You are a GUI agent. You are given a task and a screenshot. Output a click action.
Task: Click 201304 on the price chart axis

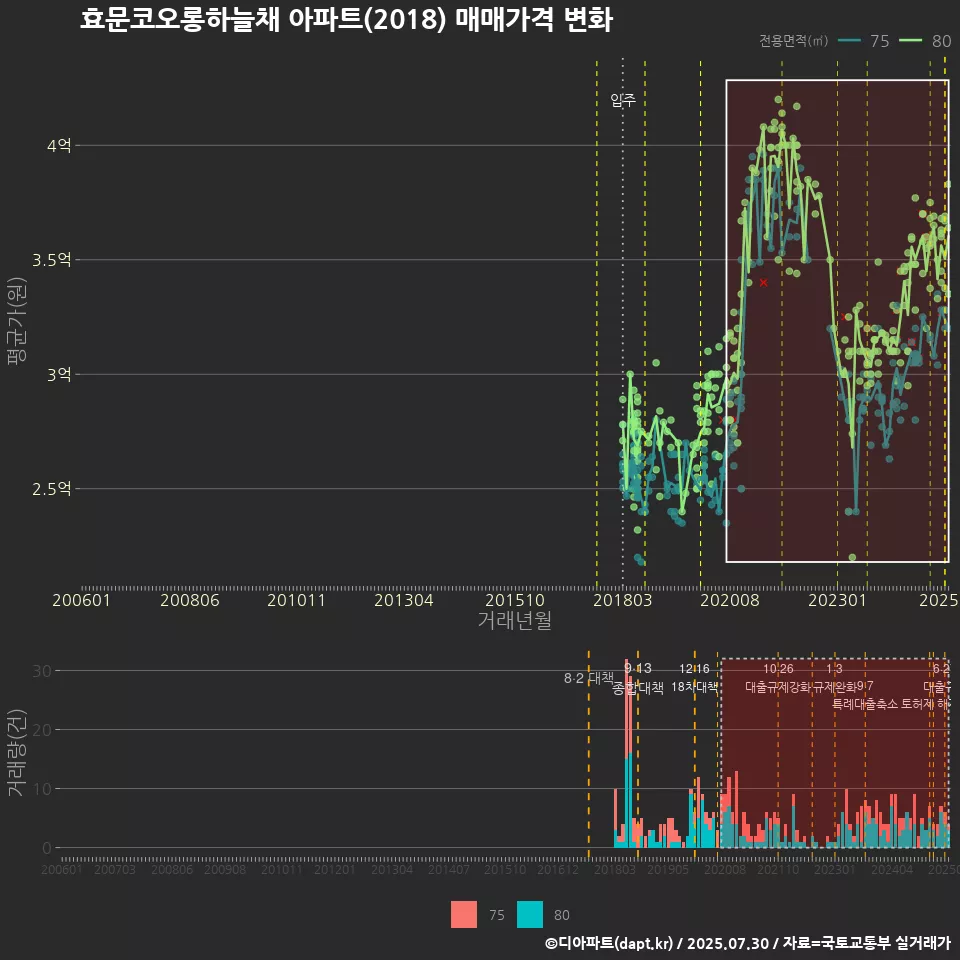click(403, 600)
